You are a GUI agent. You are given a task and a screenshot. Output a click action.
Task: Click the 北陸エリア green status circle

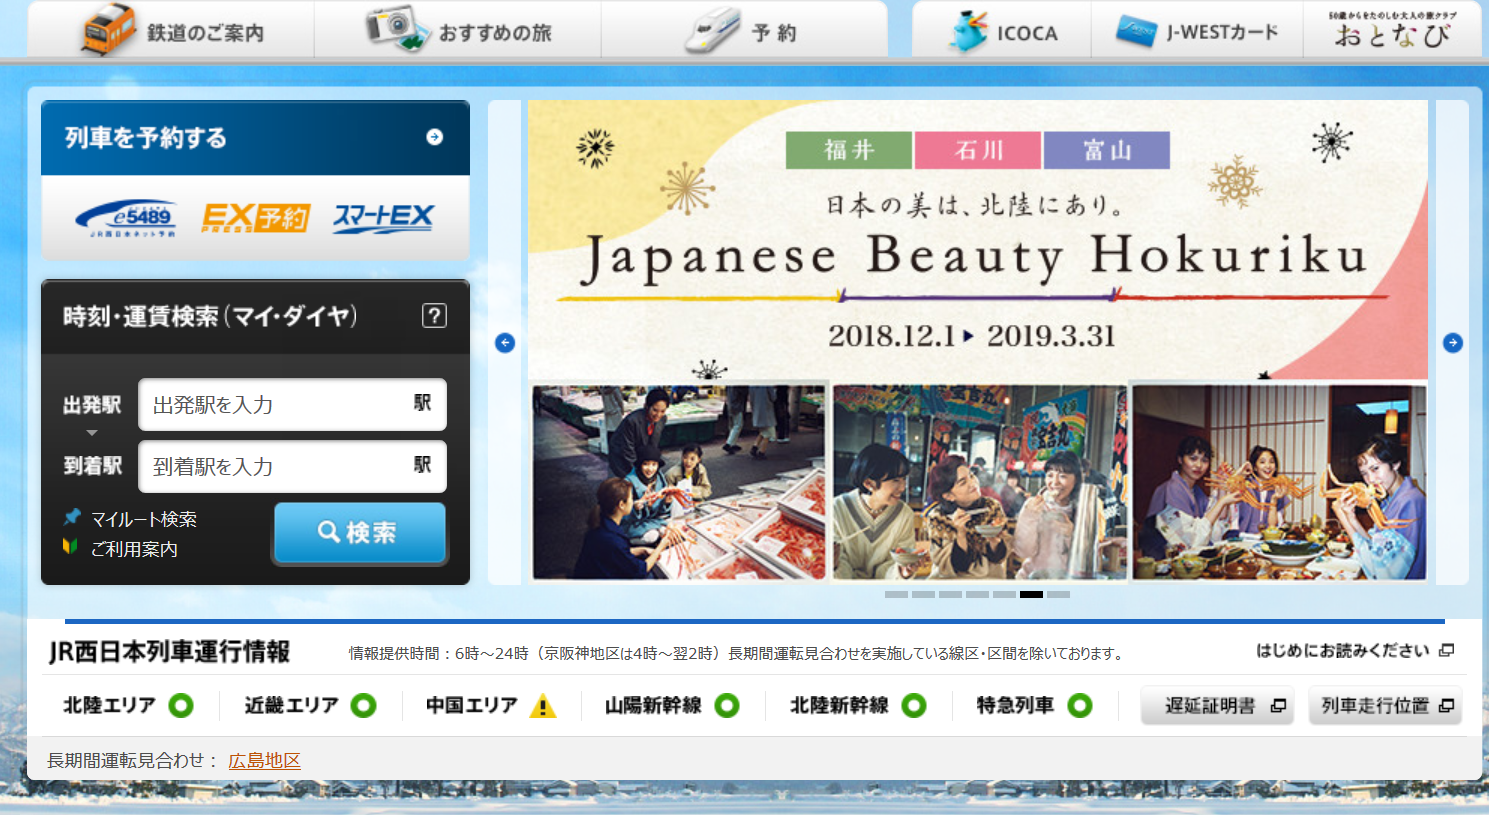pos(181,706)
